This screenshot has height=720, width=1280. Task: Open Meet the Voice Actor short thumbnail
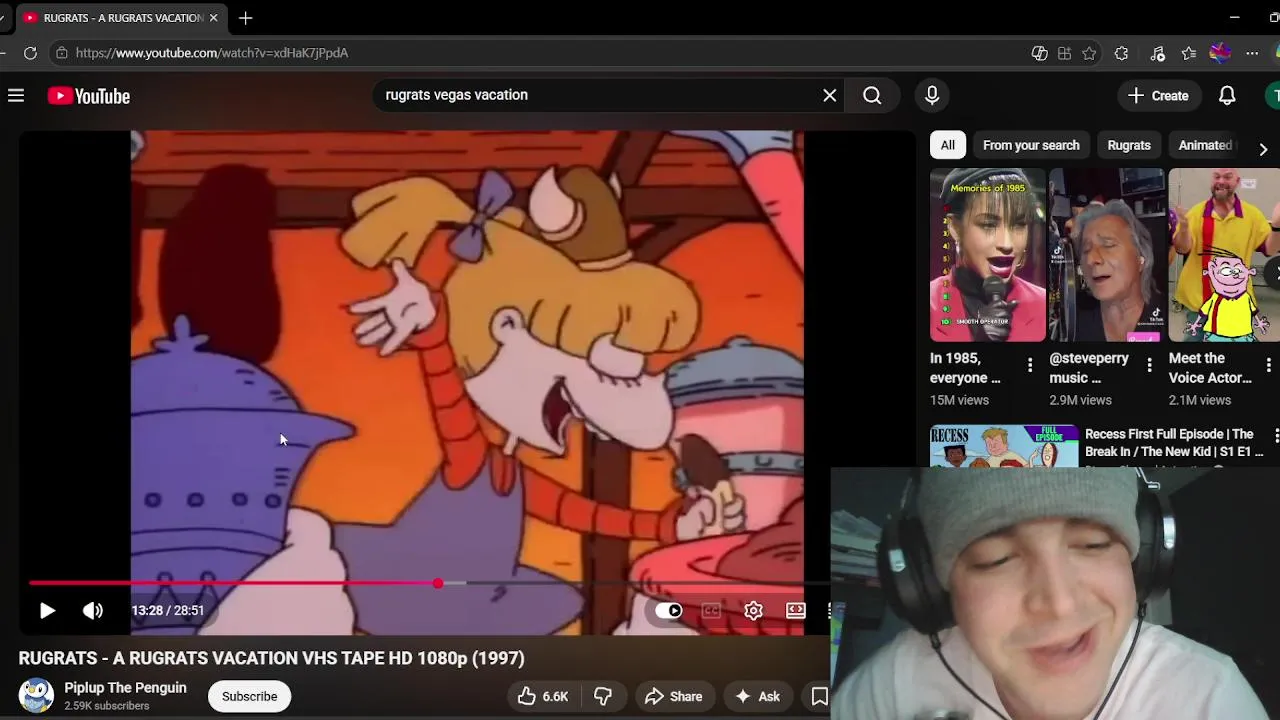(1224, 255)
